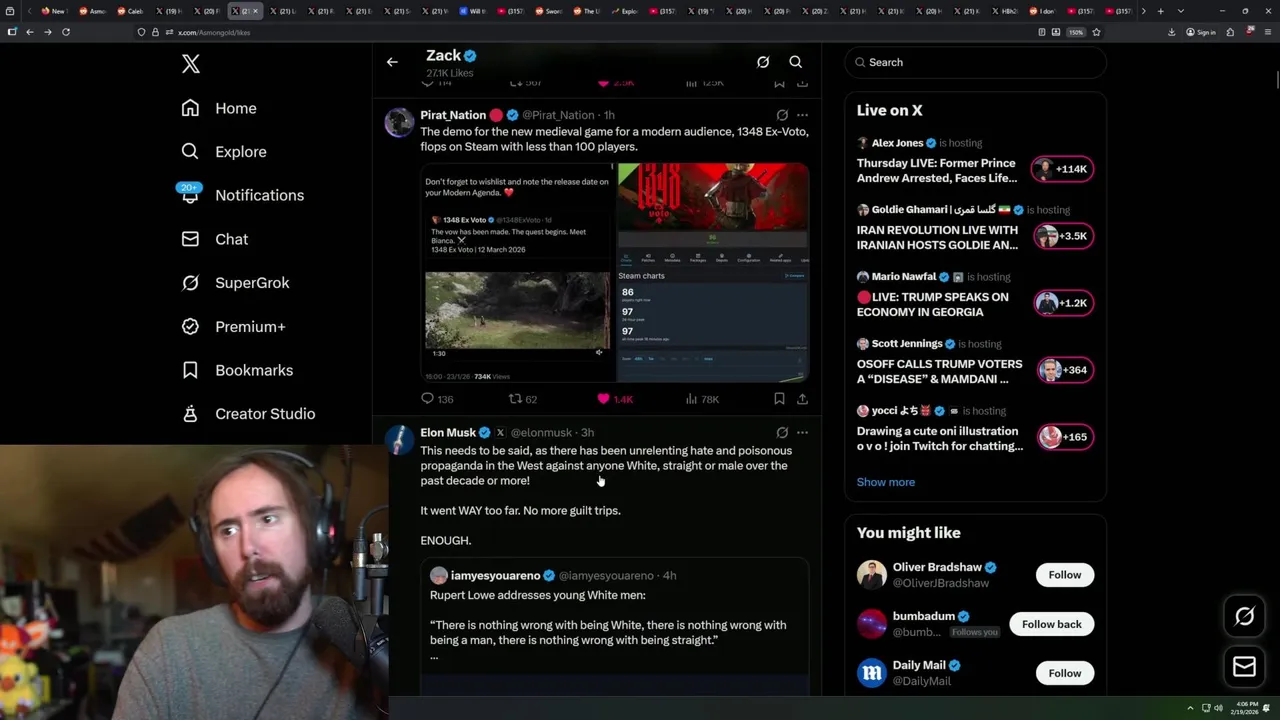Open more options for Pirat_Nation post
This screenshot has width=1280, height=720.
pyautogui.click(x=802, y=115)
